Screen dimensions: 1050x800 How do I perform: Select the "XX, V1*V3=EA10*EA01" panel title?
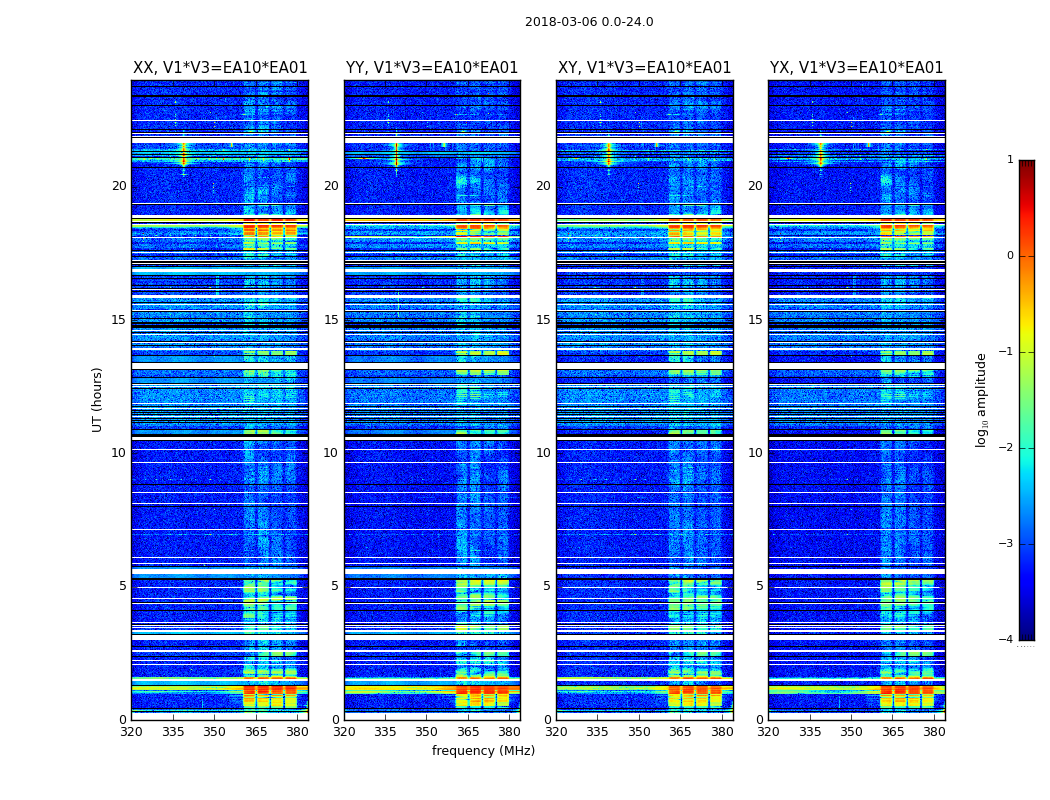coord(220,68)
